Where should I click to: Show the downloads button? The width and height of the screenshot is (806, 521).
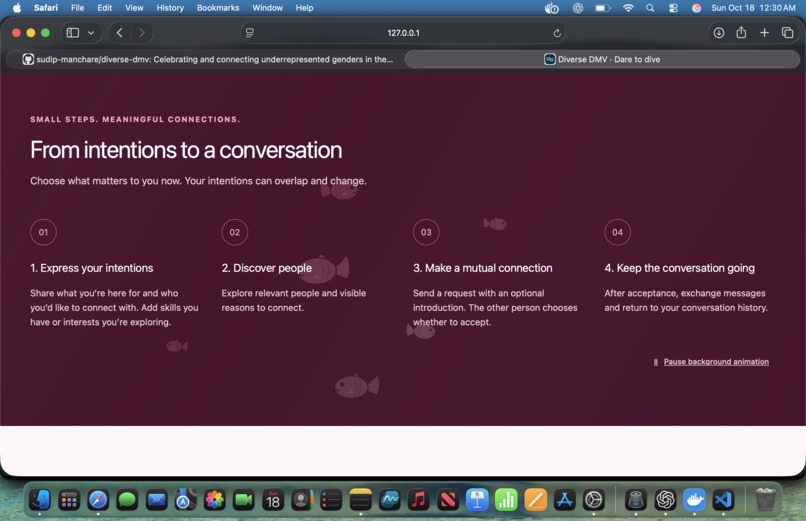pos(719,33)
